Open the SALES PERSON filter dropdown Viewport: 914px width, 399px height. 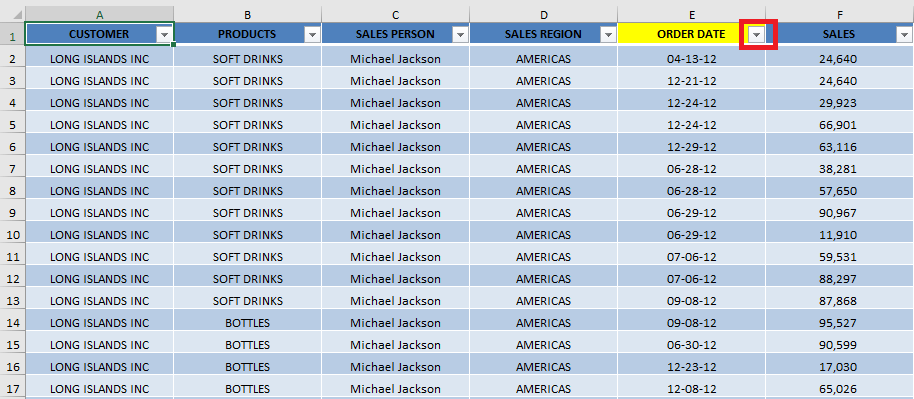point(461,35)
